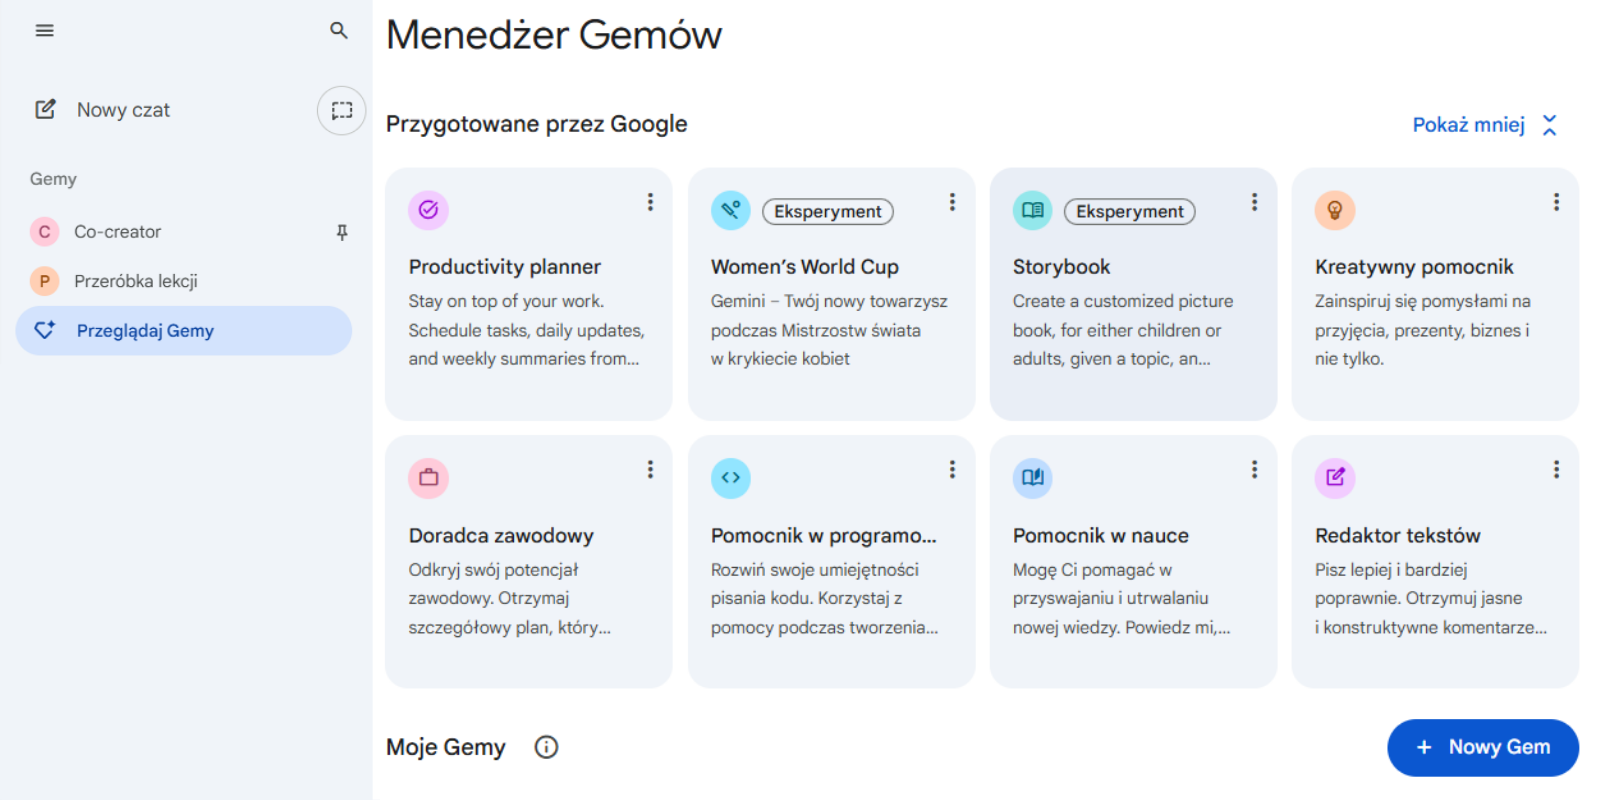This screenshot has height=800, width=1600.
Task: Open the Storybook Gem card
Action: coord(1133,294)
